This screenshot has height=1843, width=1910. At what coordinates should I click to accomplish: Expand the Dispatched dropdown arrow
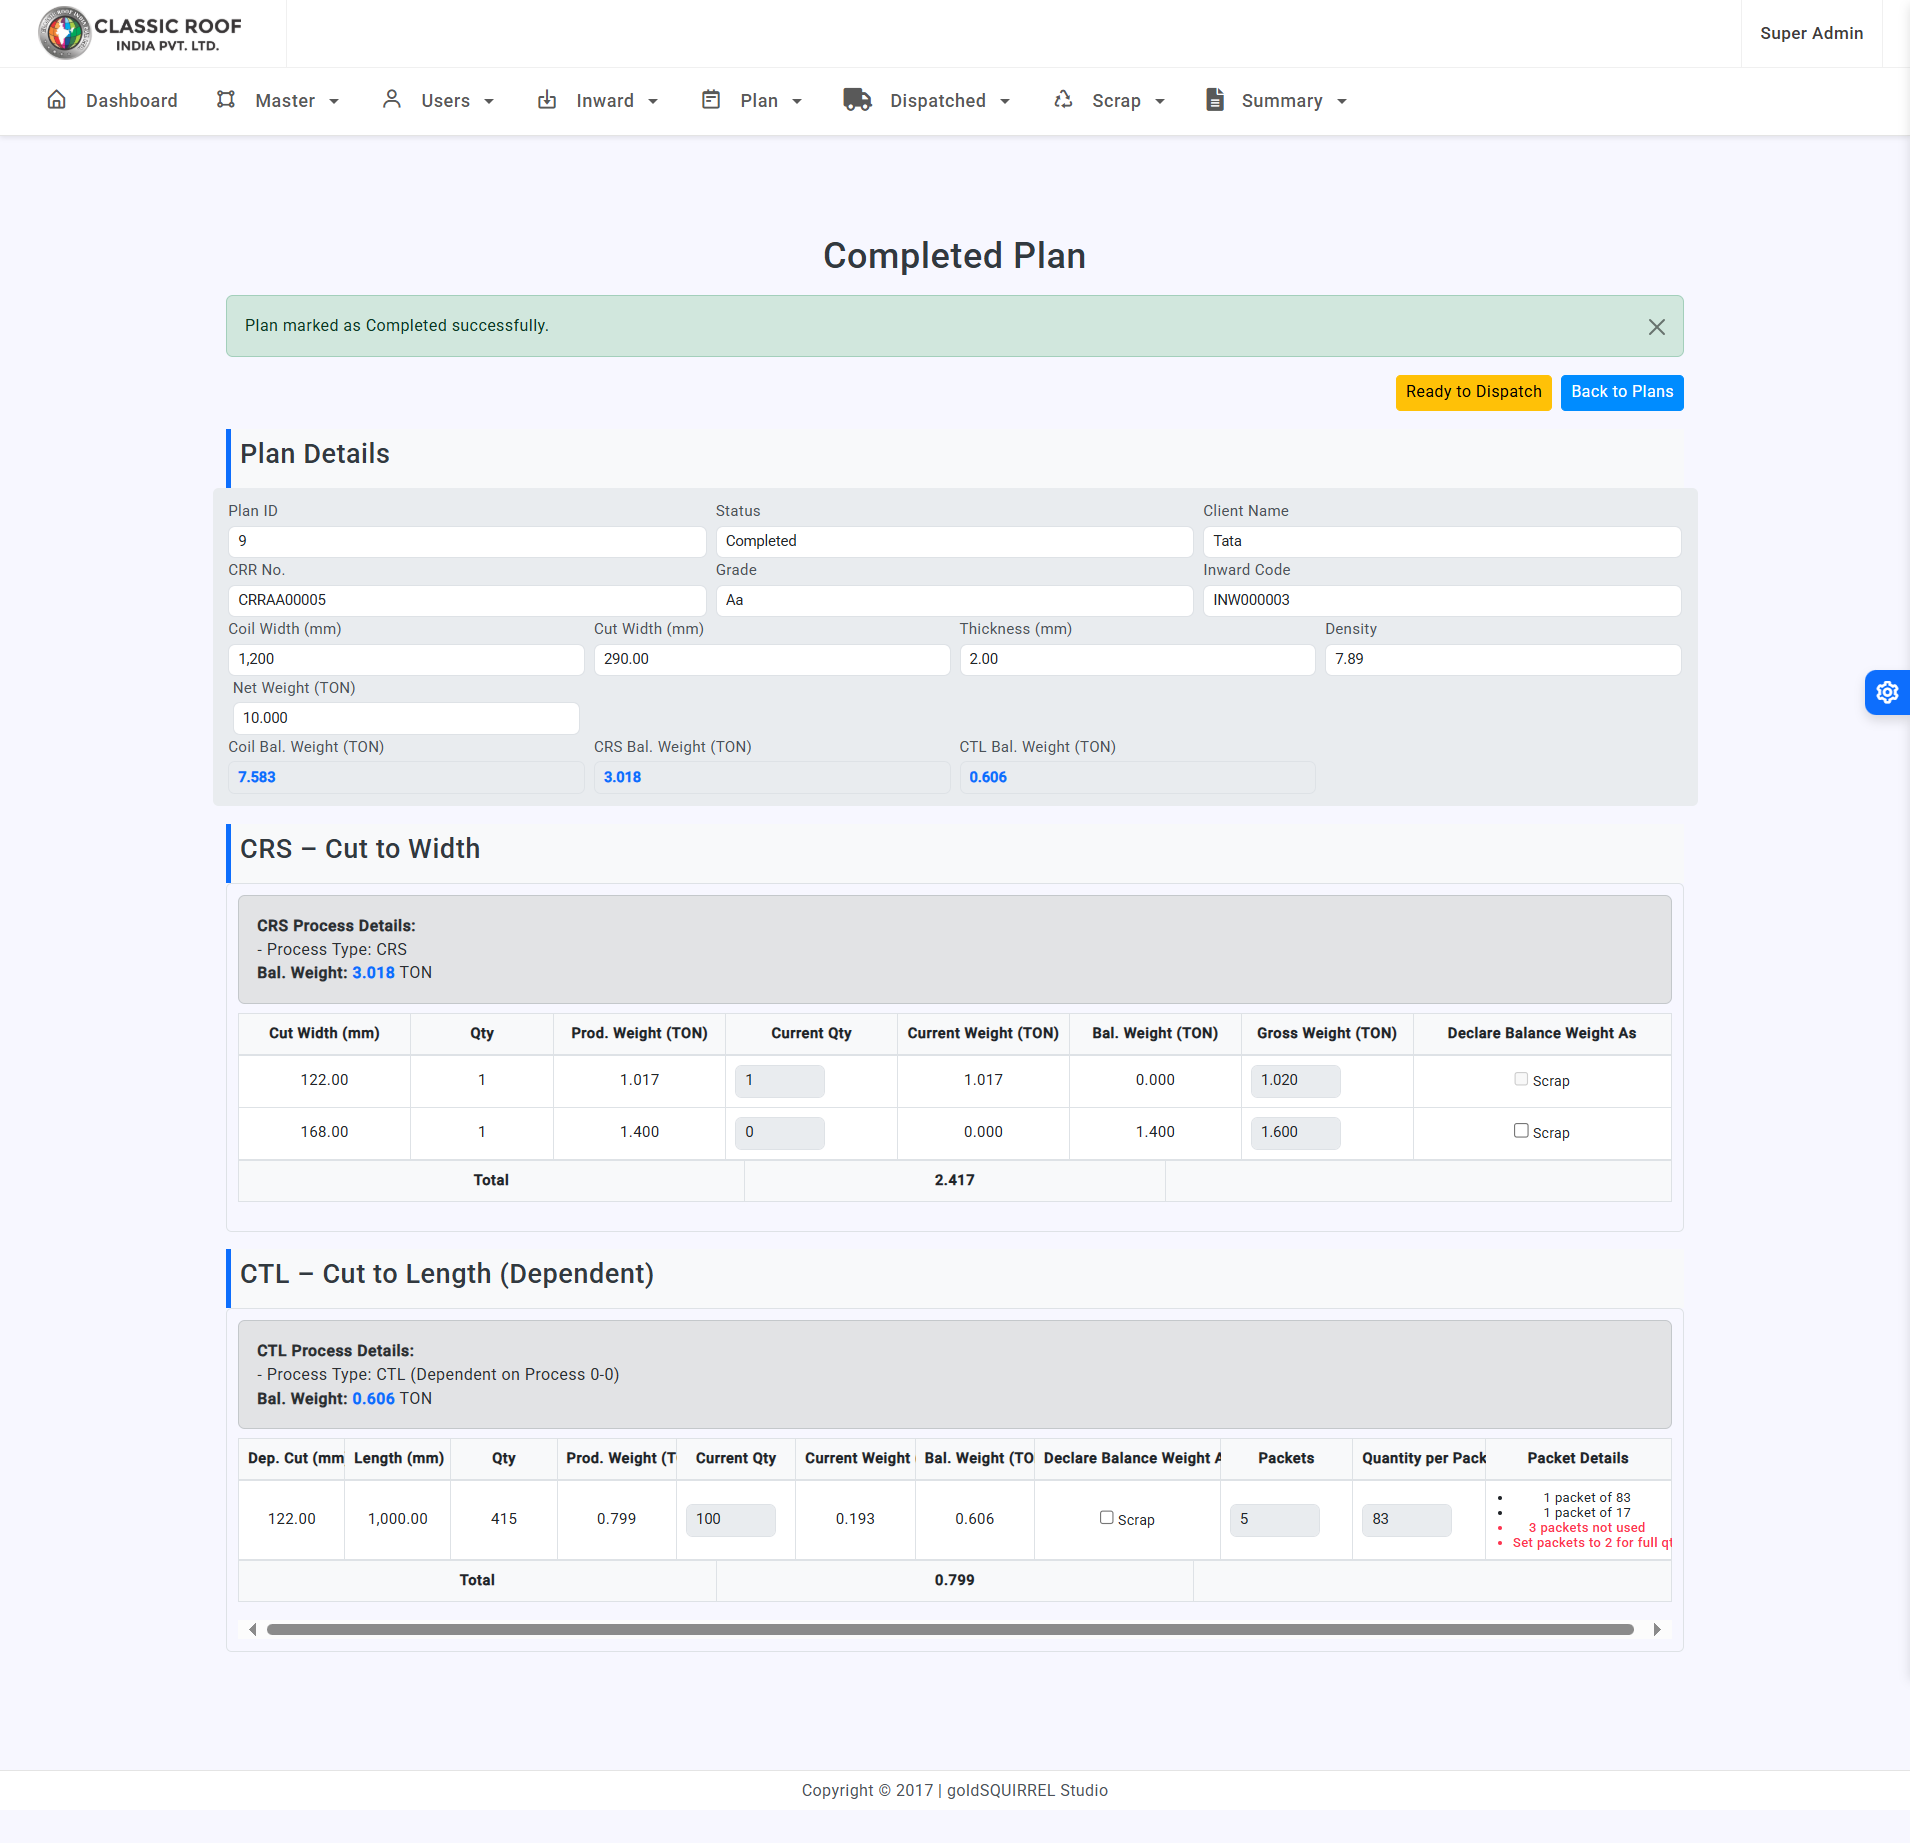point(1005,102)
